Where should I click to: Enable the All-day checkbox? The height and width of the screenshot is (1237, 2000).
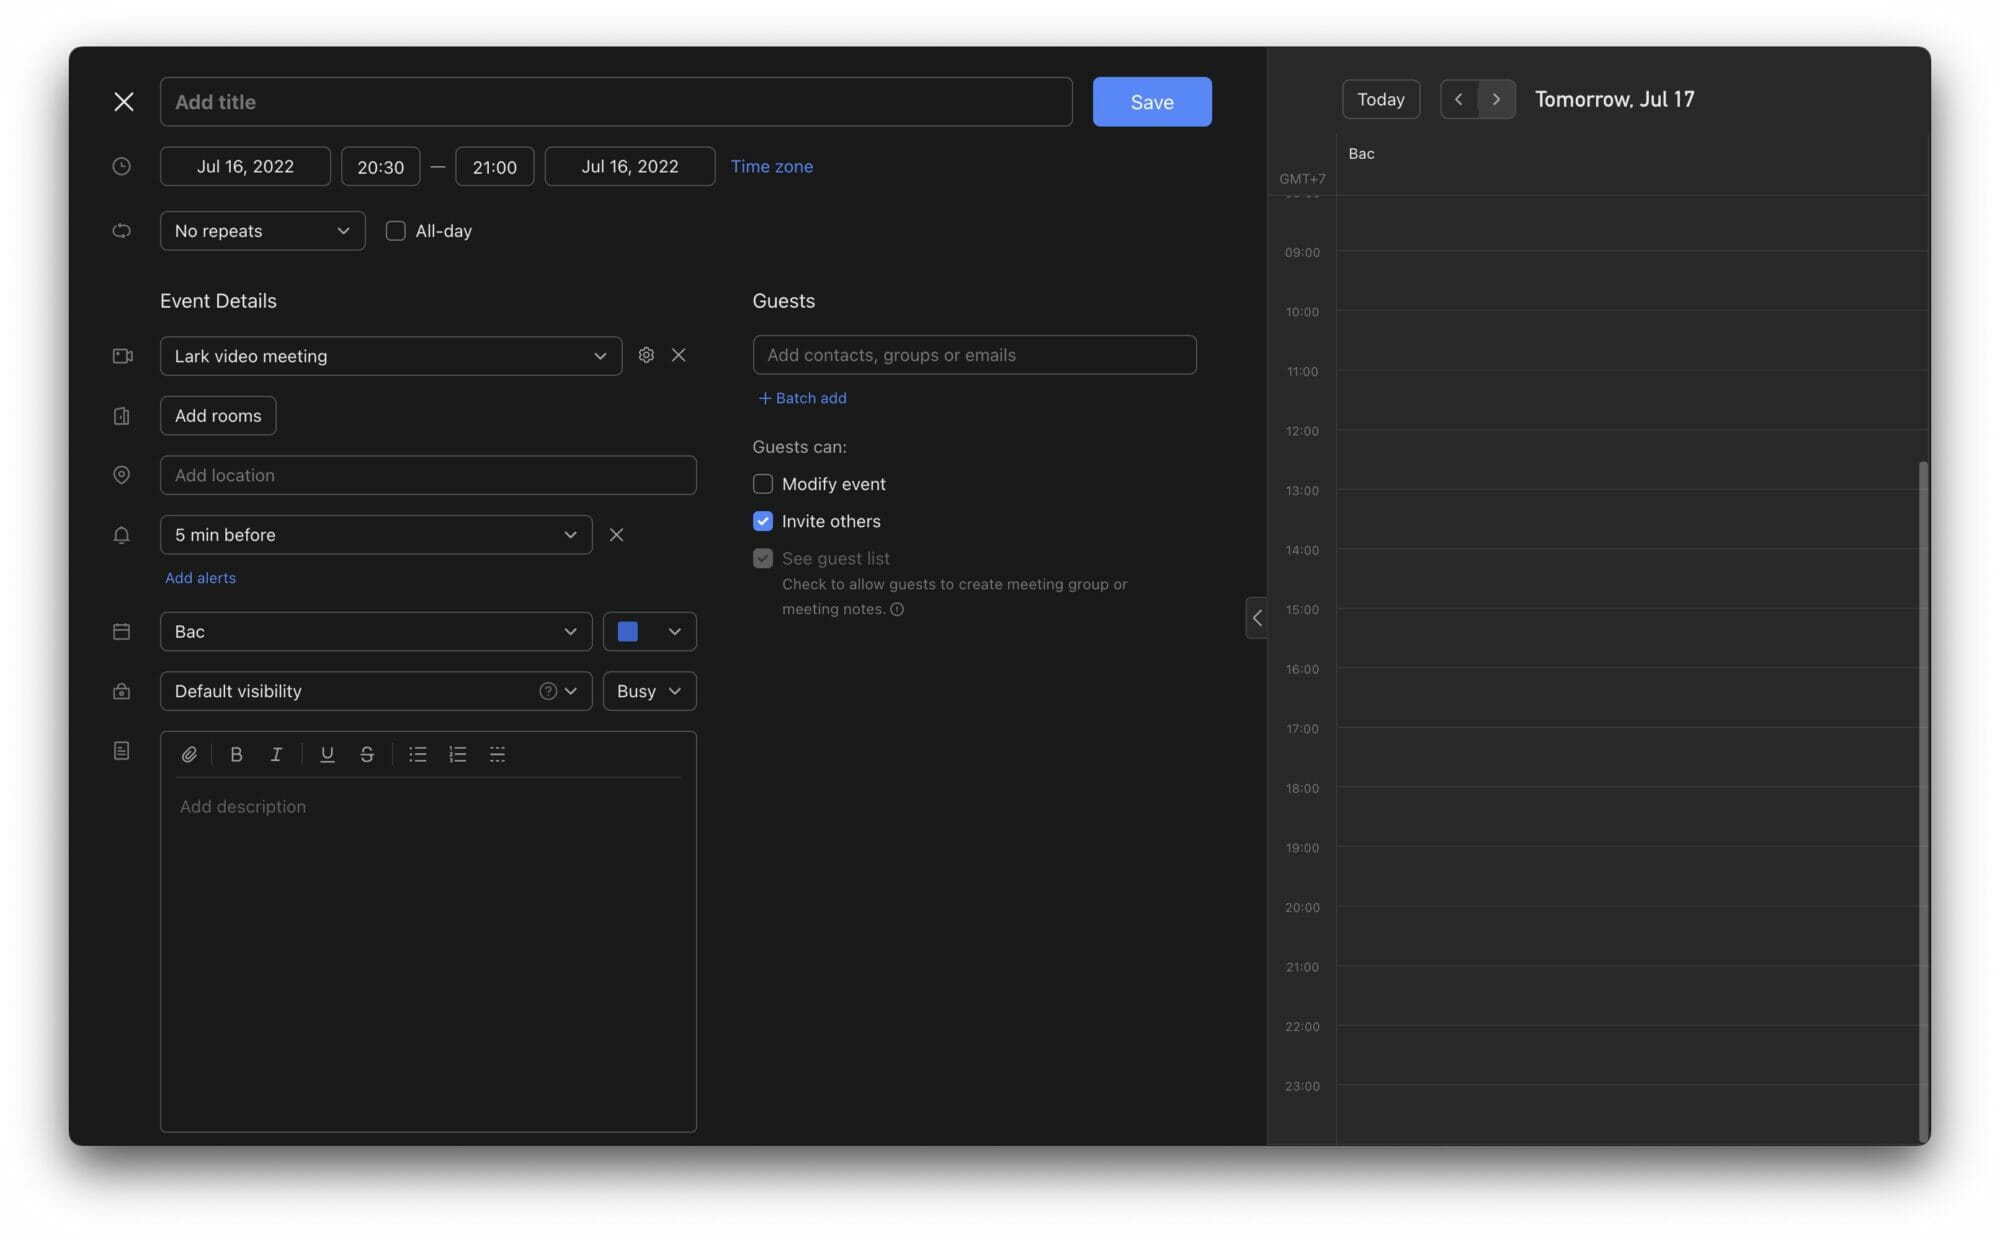[396, 231]
